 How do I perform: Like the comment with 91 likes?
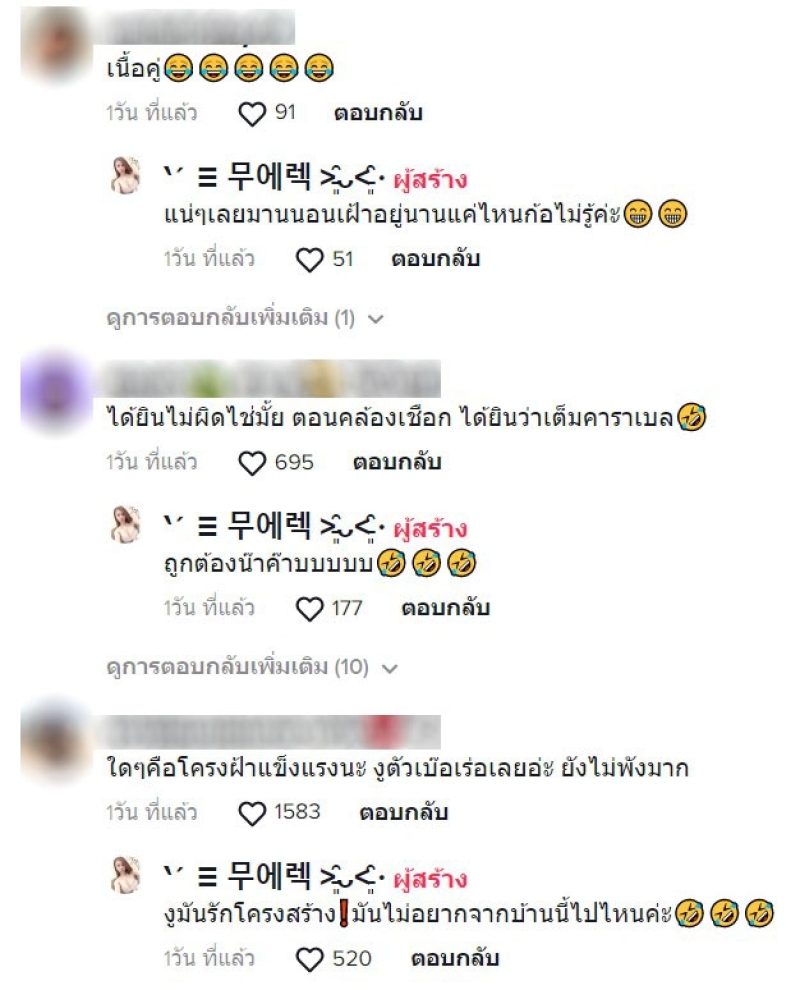pos(252,114)
